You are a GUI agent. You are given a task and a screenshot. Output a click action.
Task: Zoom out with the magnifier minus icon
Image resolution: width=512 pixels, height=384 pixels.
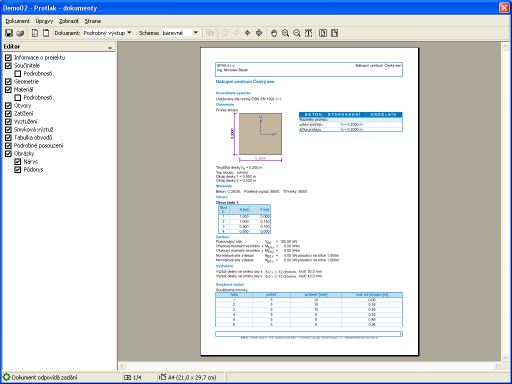297,33
